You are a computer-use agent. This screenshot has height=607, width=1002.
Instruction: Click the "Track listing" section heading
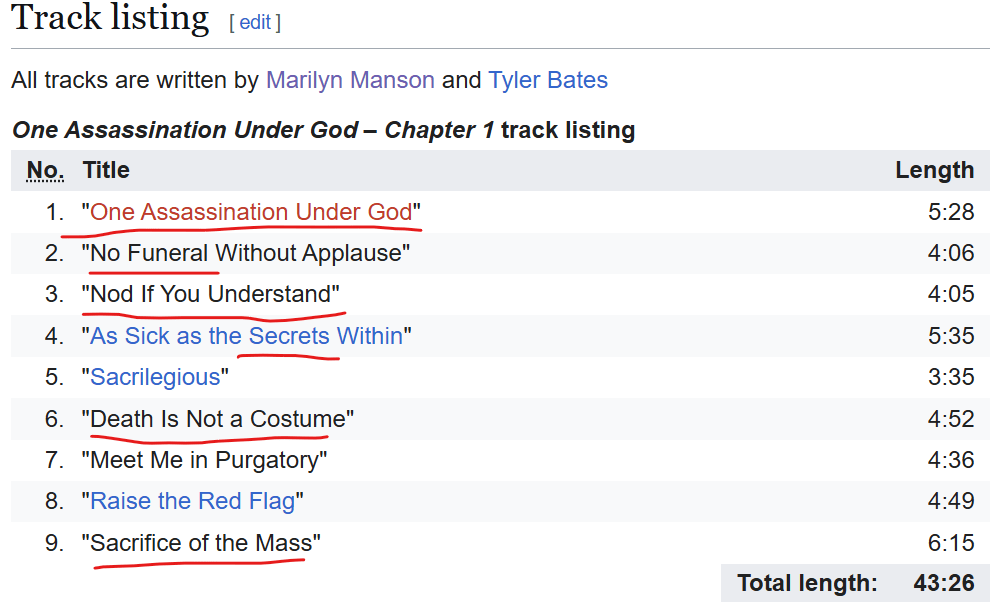click(111, 19)
